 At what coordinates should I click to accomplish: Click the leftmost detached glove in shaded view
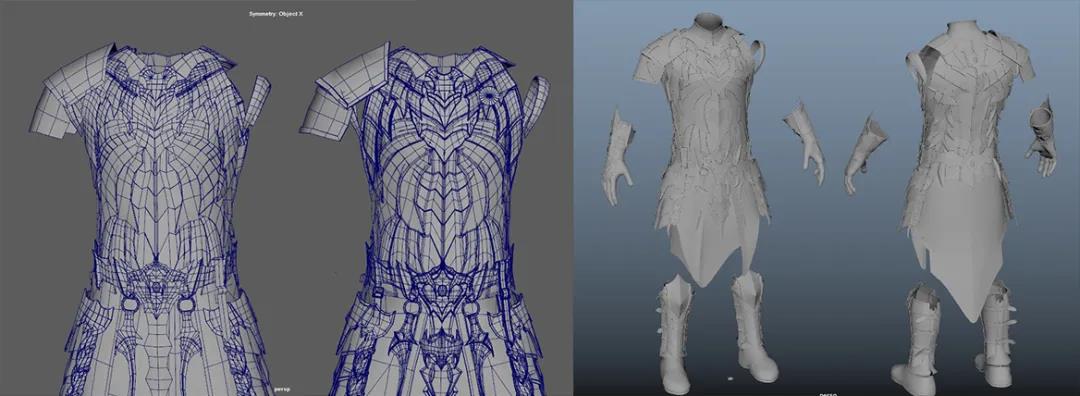point(619,157)
